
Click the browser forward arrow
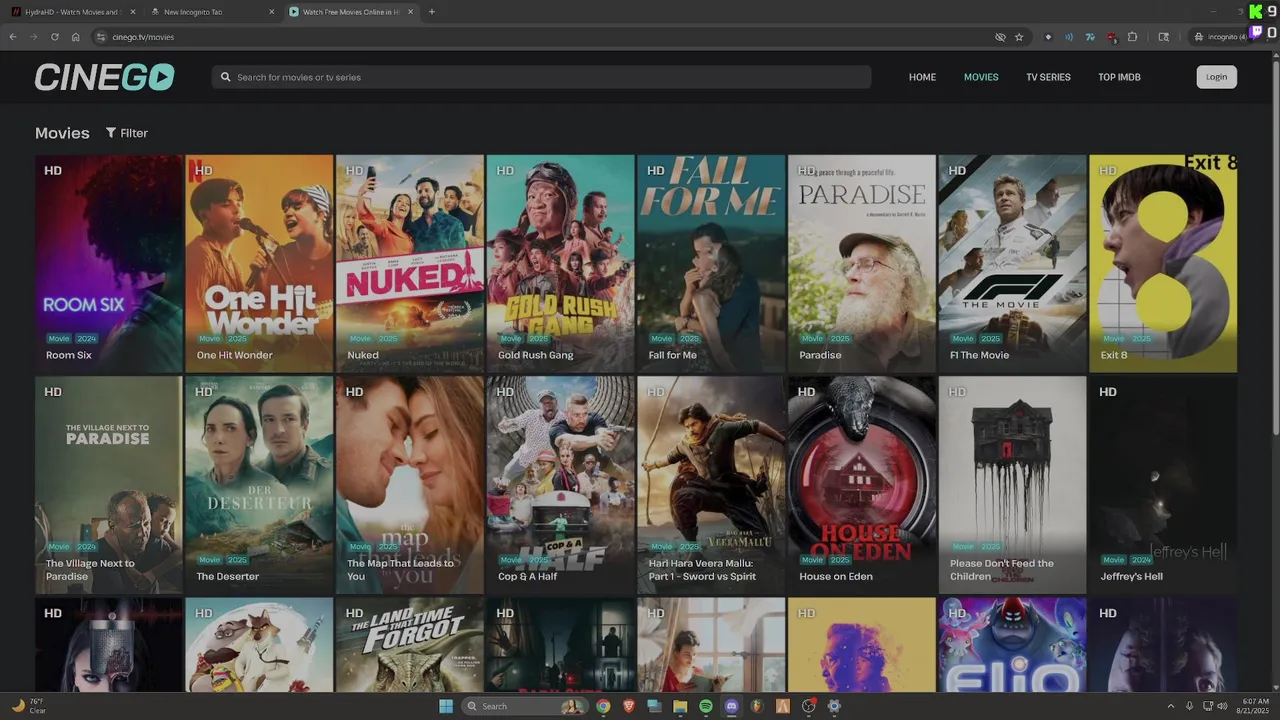(34, 37)
